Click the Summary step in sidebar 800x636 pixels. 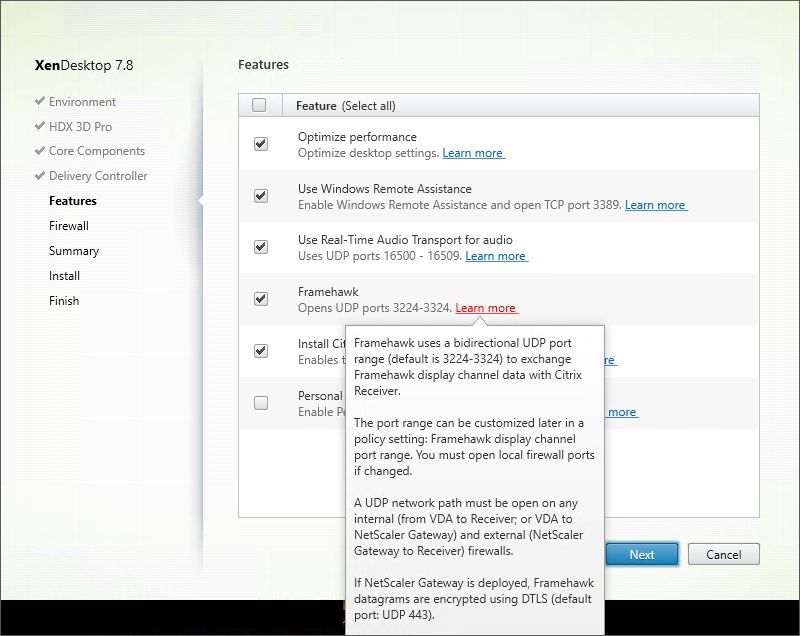point(74,251)
